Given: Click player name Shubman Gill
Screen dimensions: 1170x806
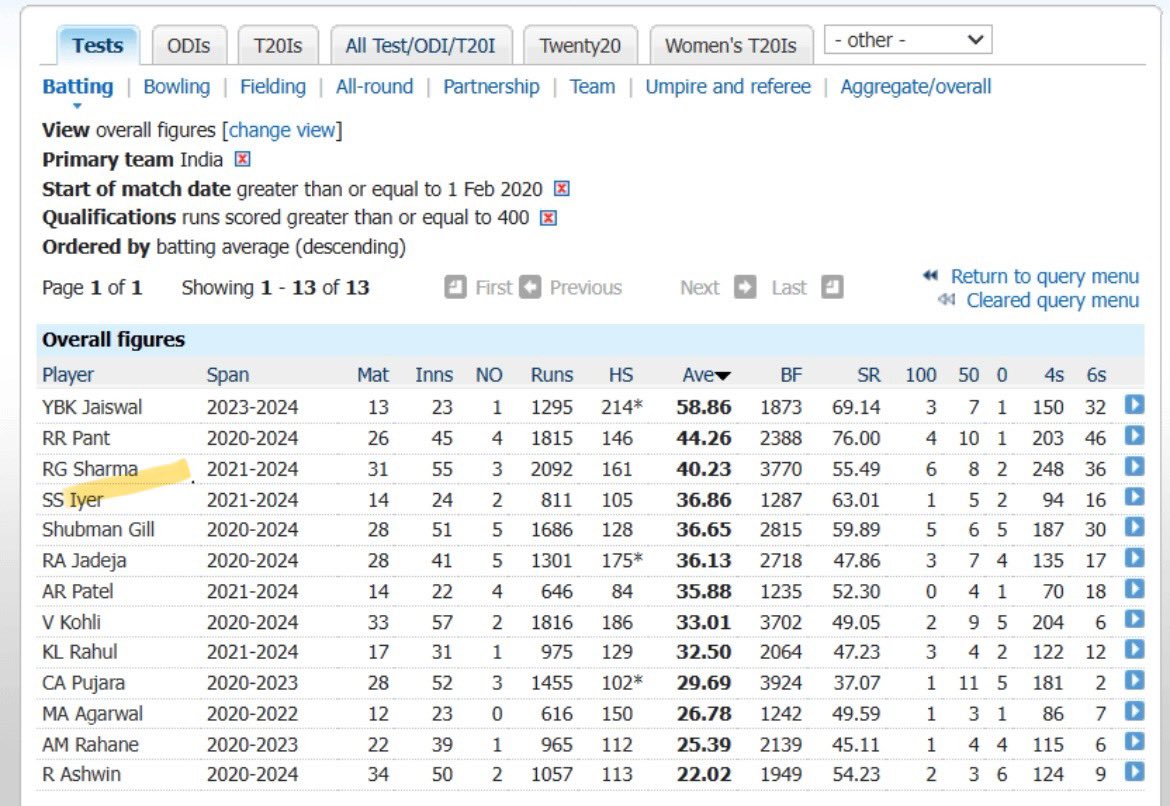Looking at the screenshot, I should click(98, 530).
